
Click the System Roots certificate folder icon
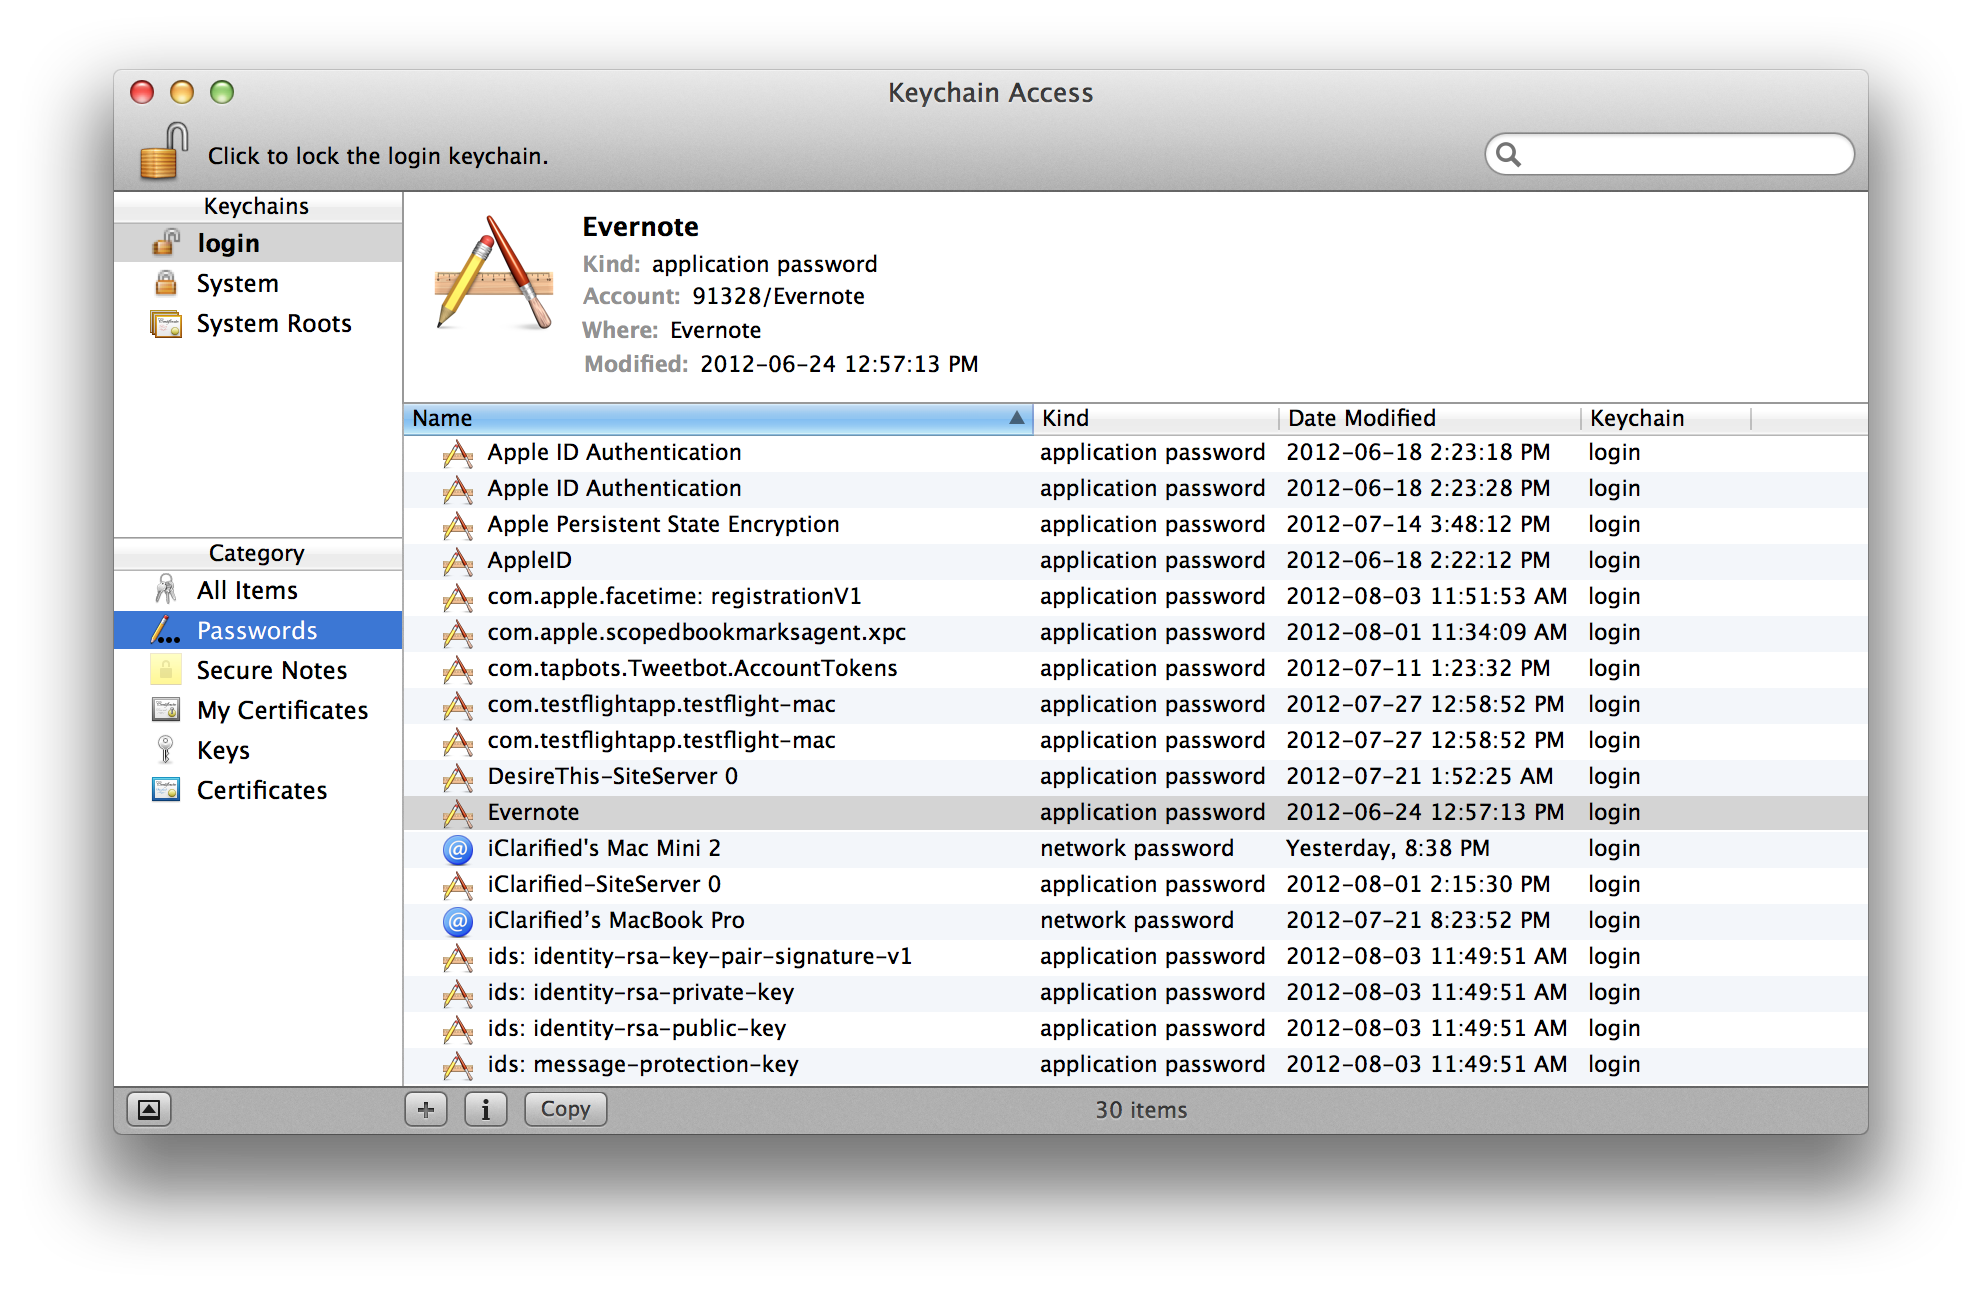(x=166, y=323)
